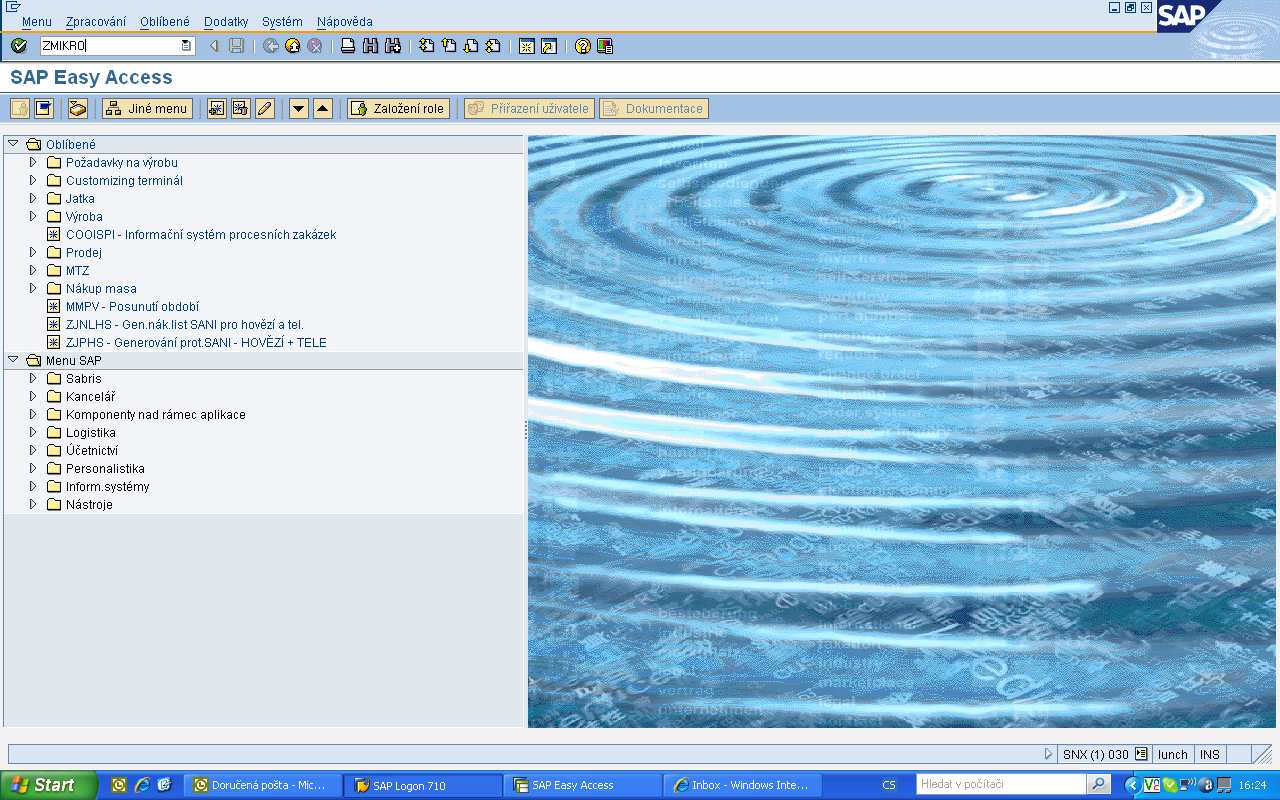Click the system info icon beside SNX (1) 030

click(x=1141, y=754)
